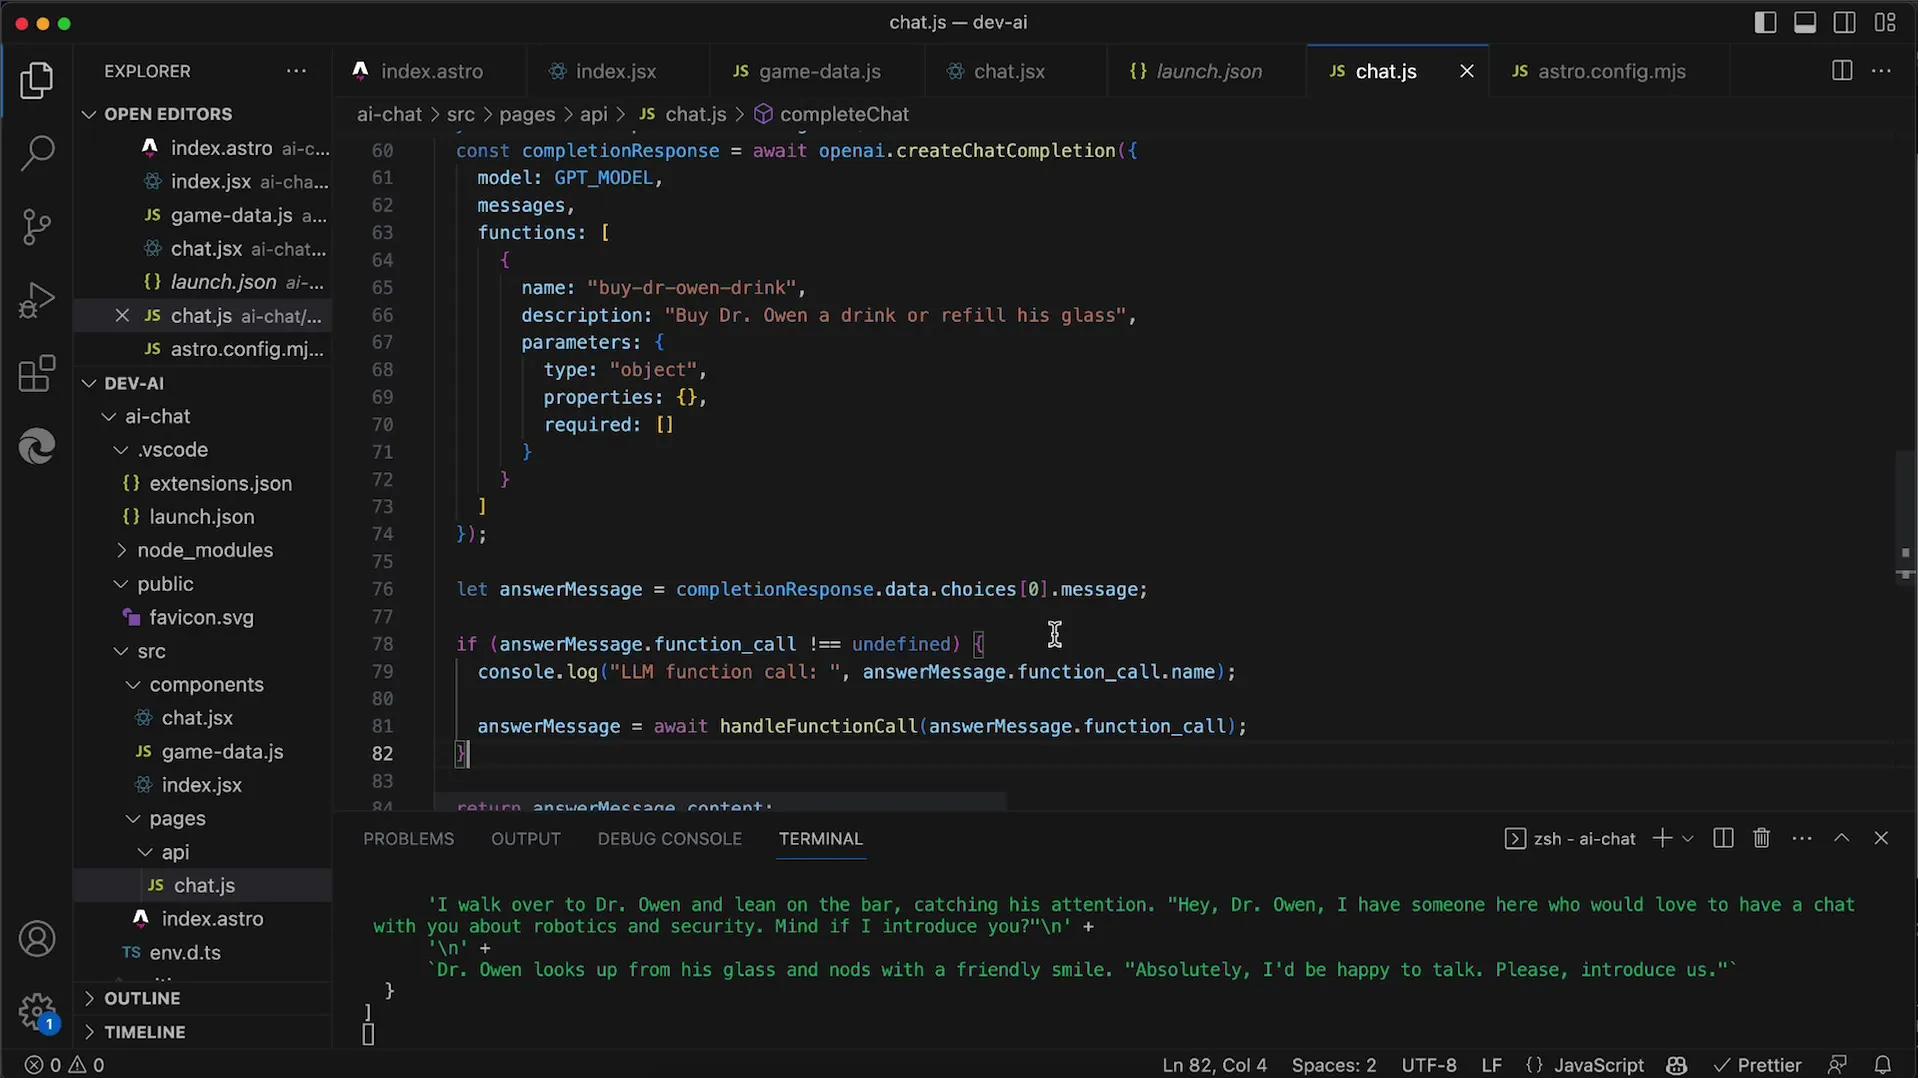
Task: Collapse the pages folder
Action: (x=177, y=819)
